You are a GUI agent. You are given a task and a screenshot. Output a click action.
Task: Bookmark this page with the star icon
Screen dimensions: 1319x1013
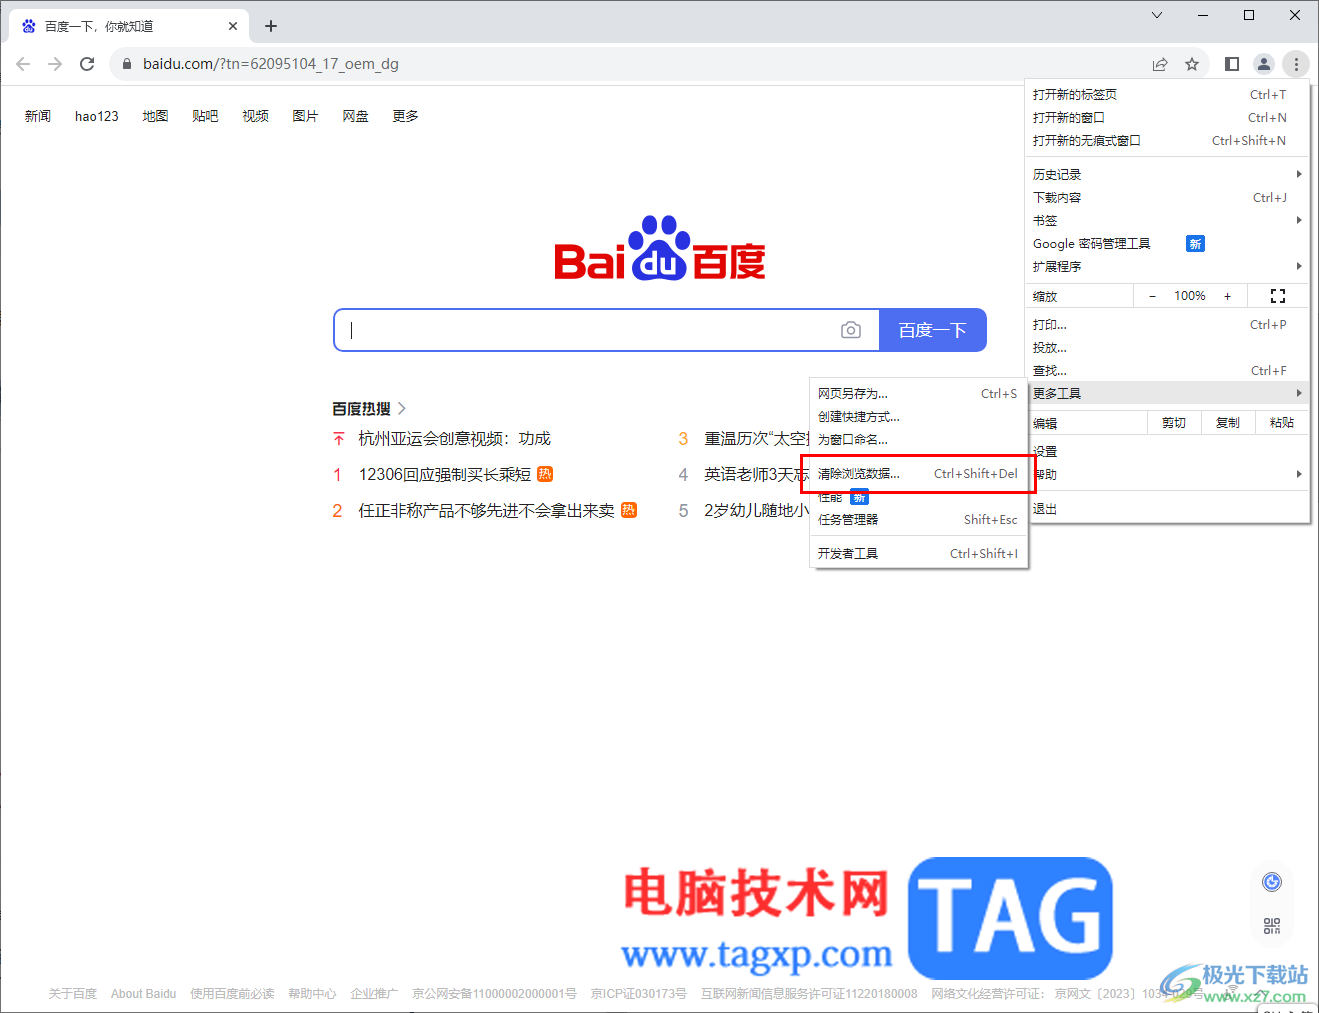[x=1192, y=64]
